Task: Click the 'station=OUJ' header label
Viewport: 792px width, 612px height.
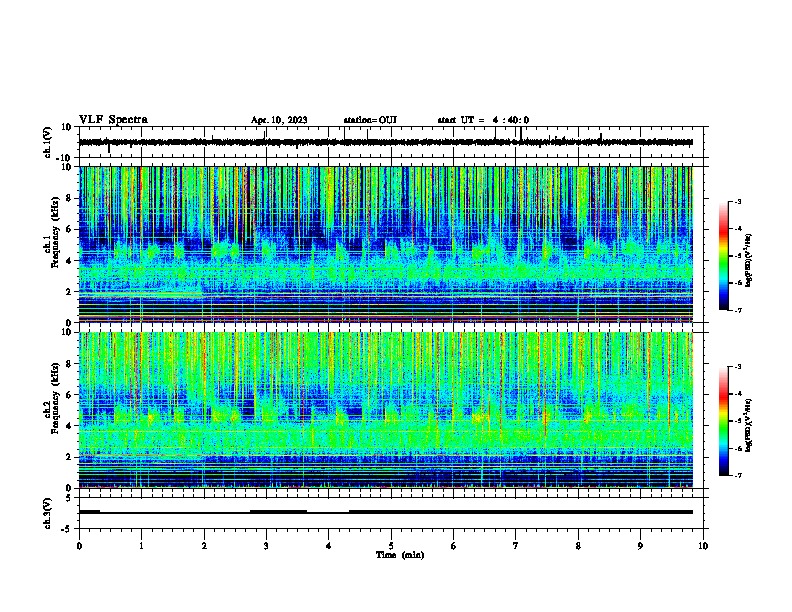Action: pyautogui.click(x=370, y=120)
